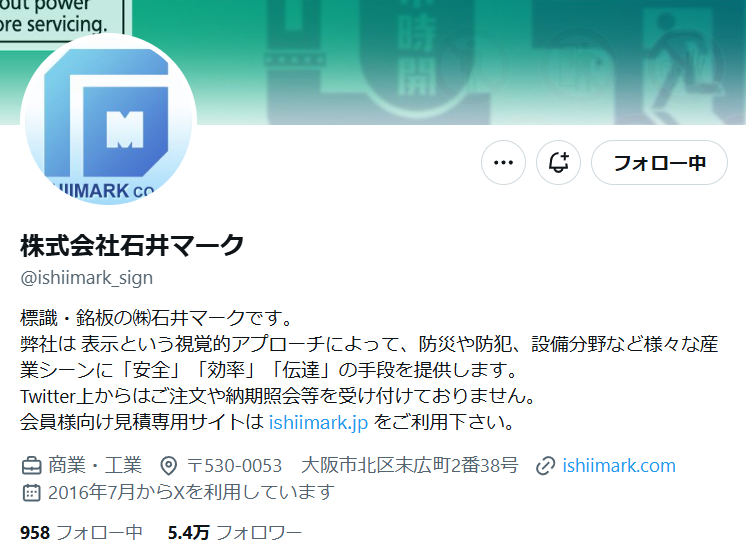
Task: Turn on post notifications with bell icon
Action: (559, 163)
